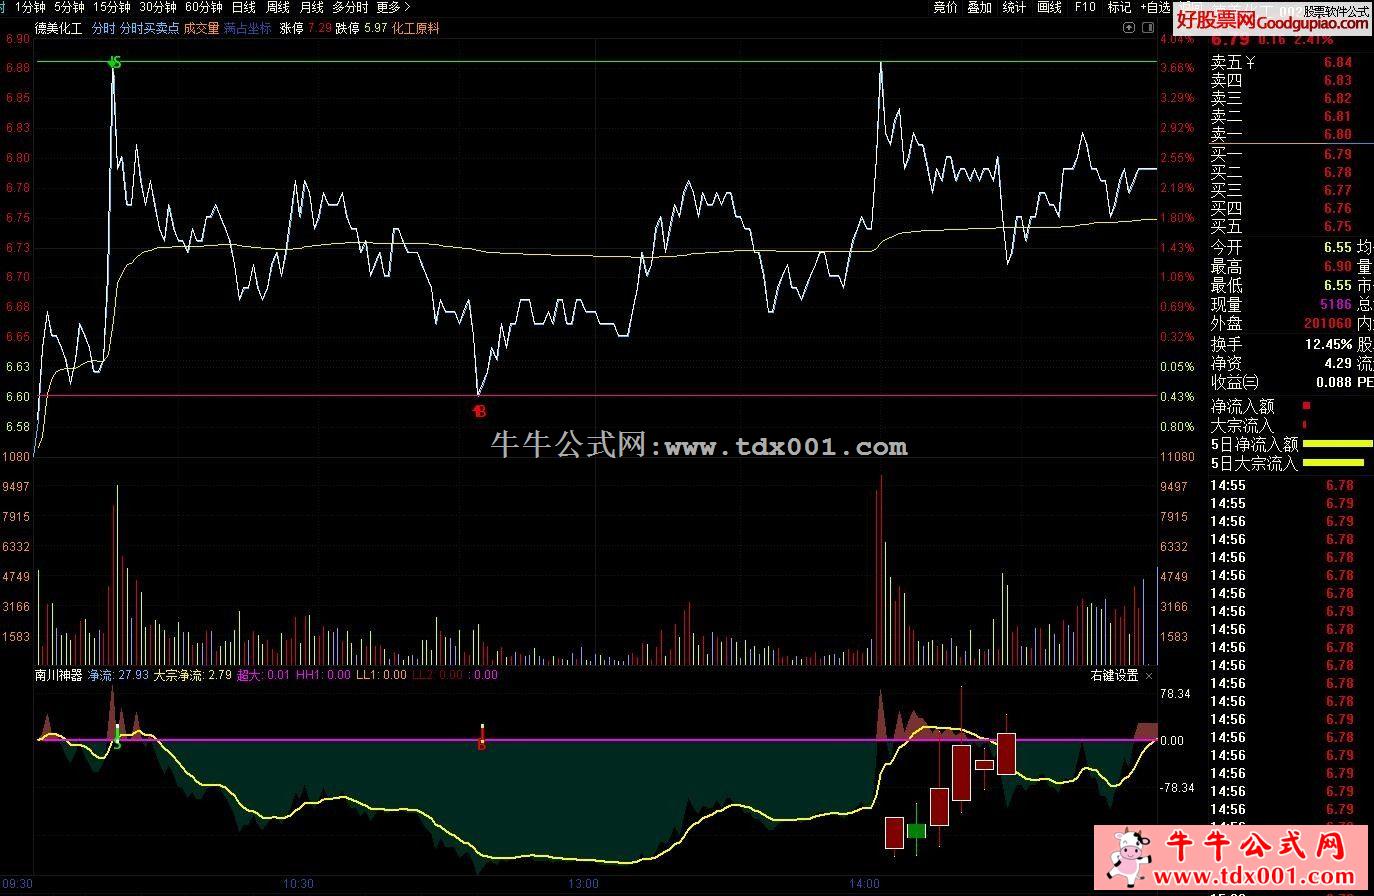
Task: Click the 5日净流入额 yellow bar
Action: click(x=1338, y=444)
